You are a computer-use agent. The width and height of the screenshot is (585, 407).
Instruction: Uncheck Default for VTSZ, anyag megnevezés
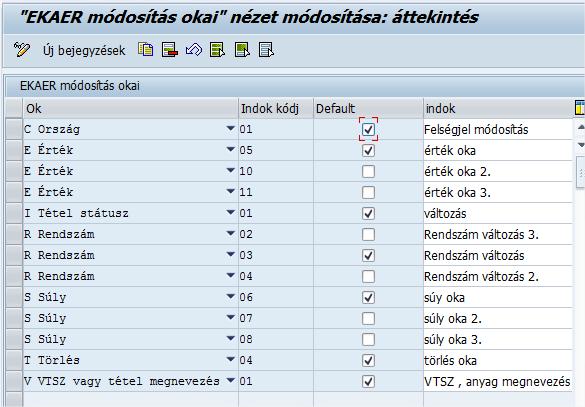(x=368, y=382)
